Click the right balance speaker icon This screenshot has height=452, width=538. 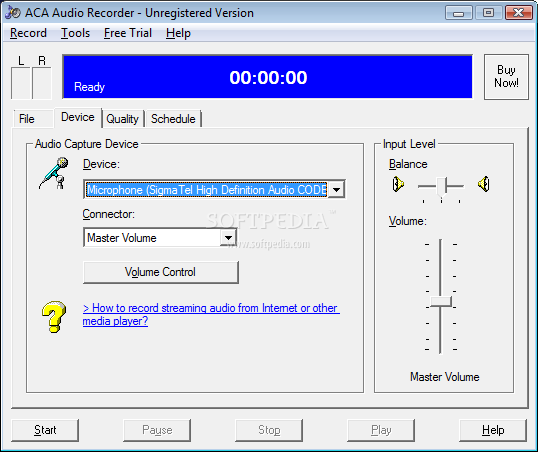click(484, 184)
